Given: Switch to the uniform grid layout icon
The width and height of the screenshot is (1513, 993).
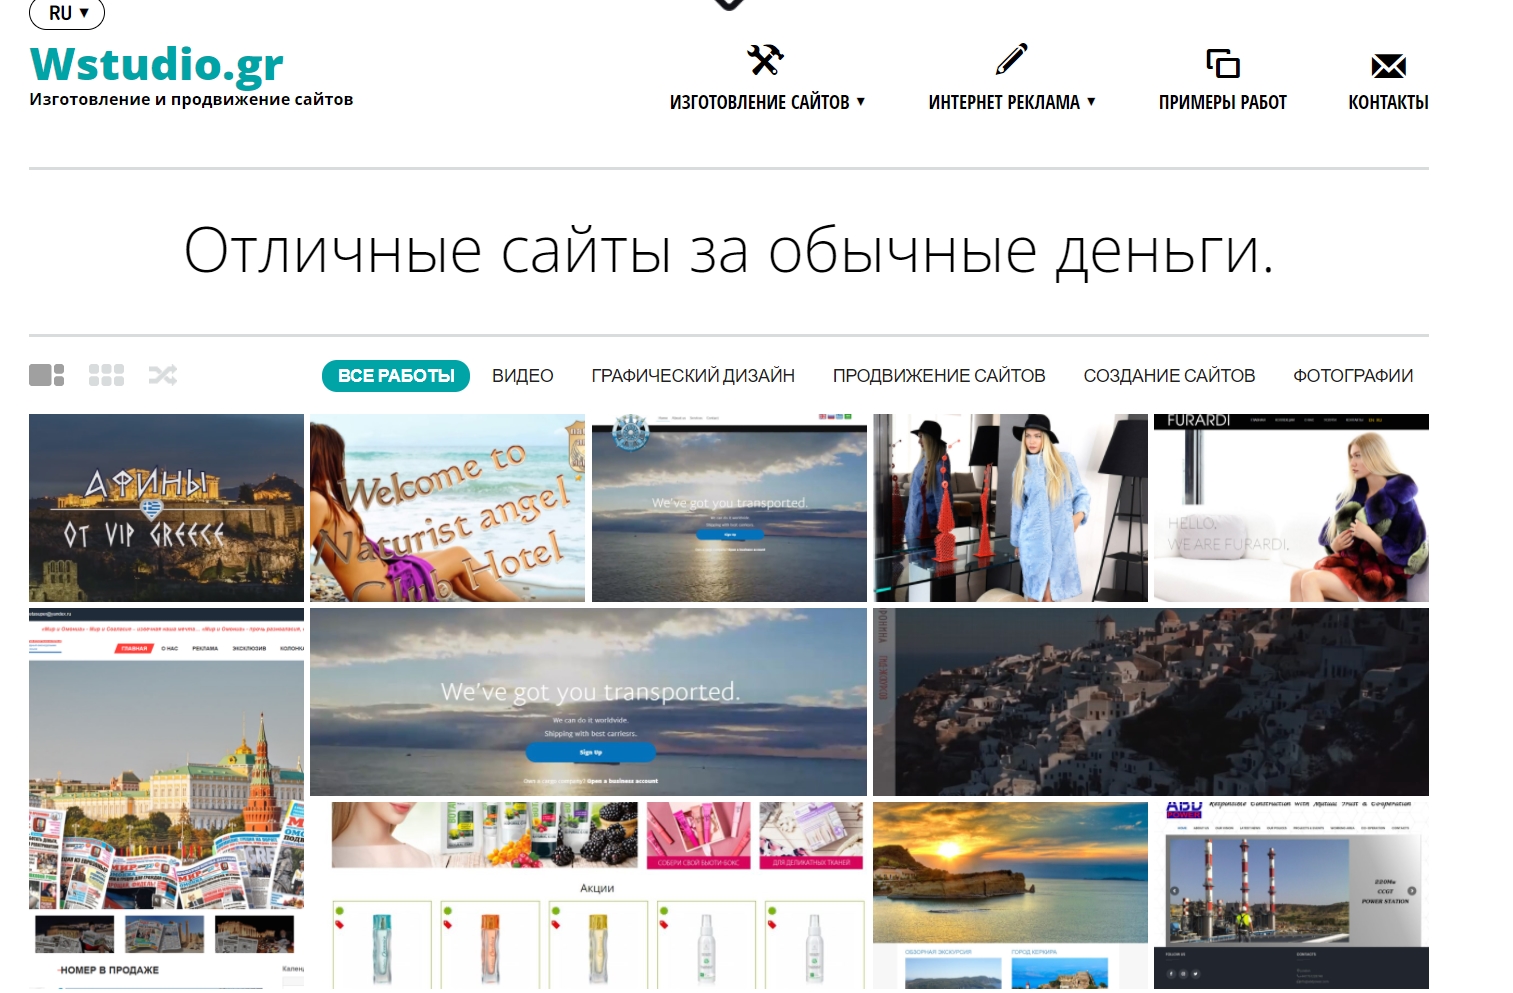Looking at the screenshot, I should click(x=106, y=375).
